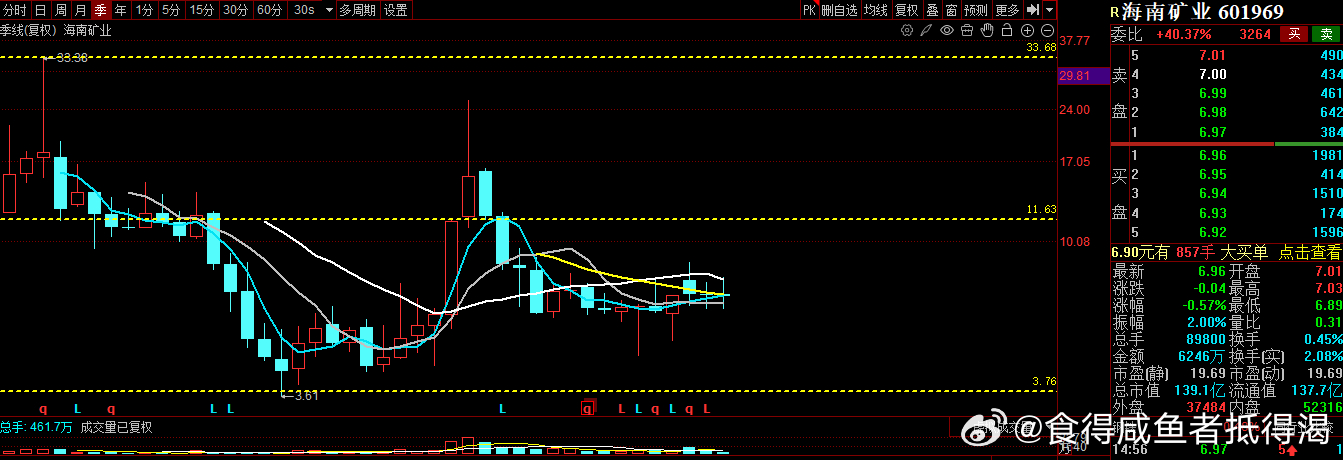Viewport: 1343px width, 460px height.
Task: Click the hand tool icon above the chart
Action: (x=987, y=30)
